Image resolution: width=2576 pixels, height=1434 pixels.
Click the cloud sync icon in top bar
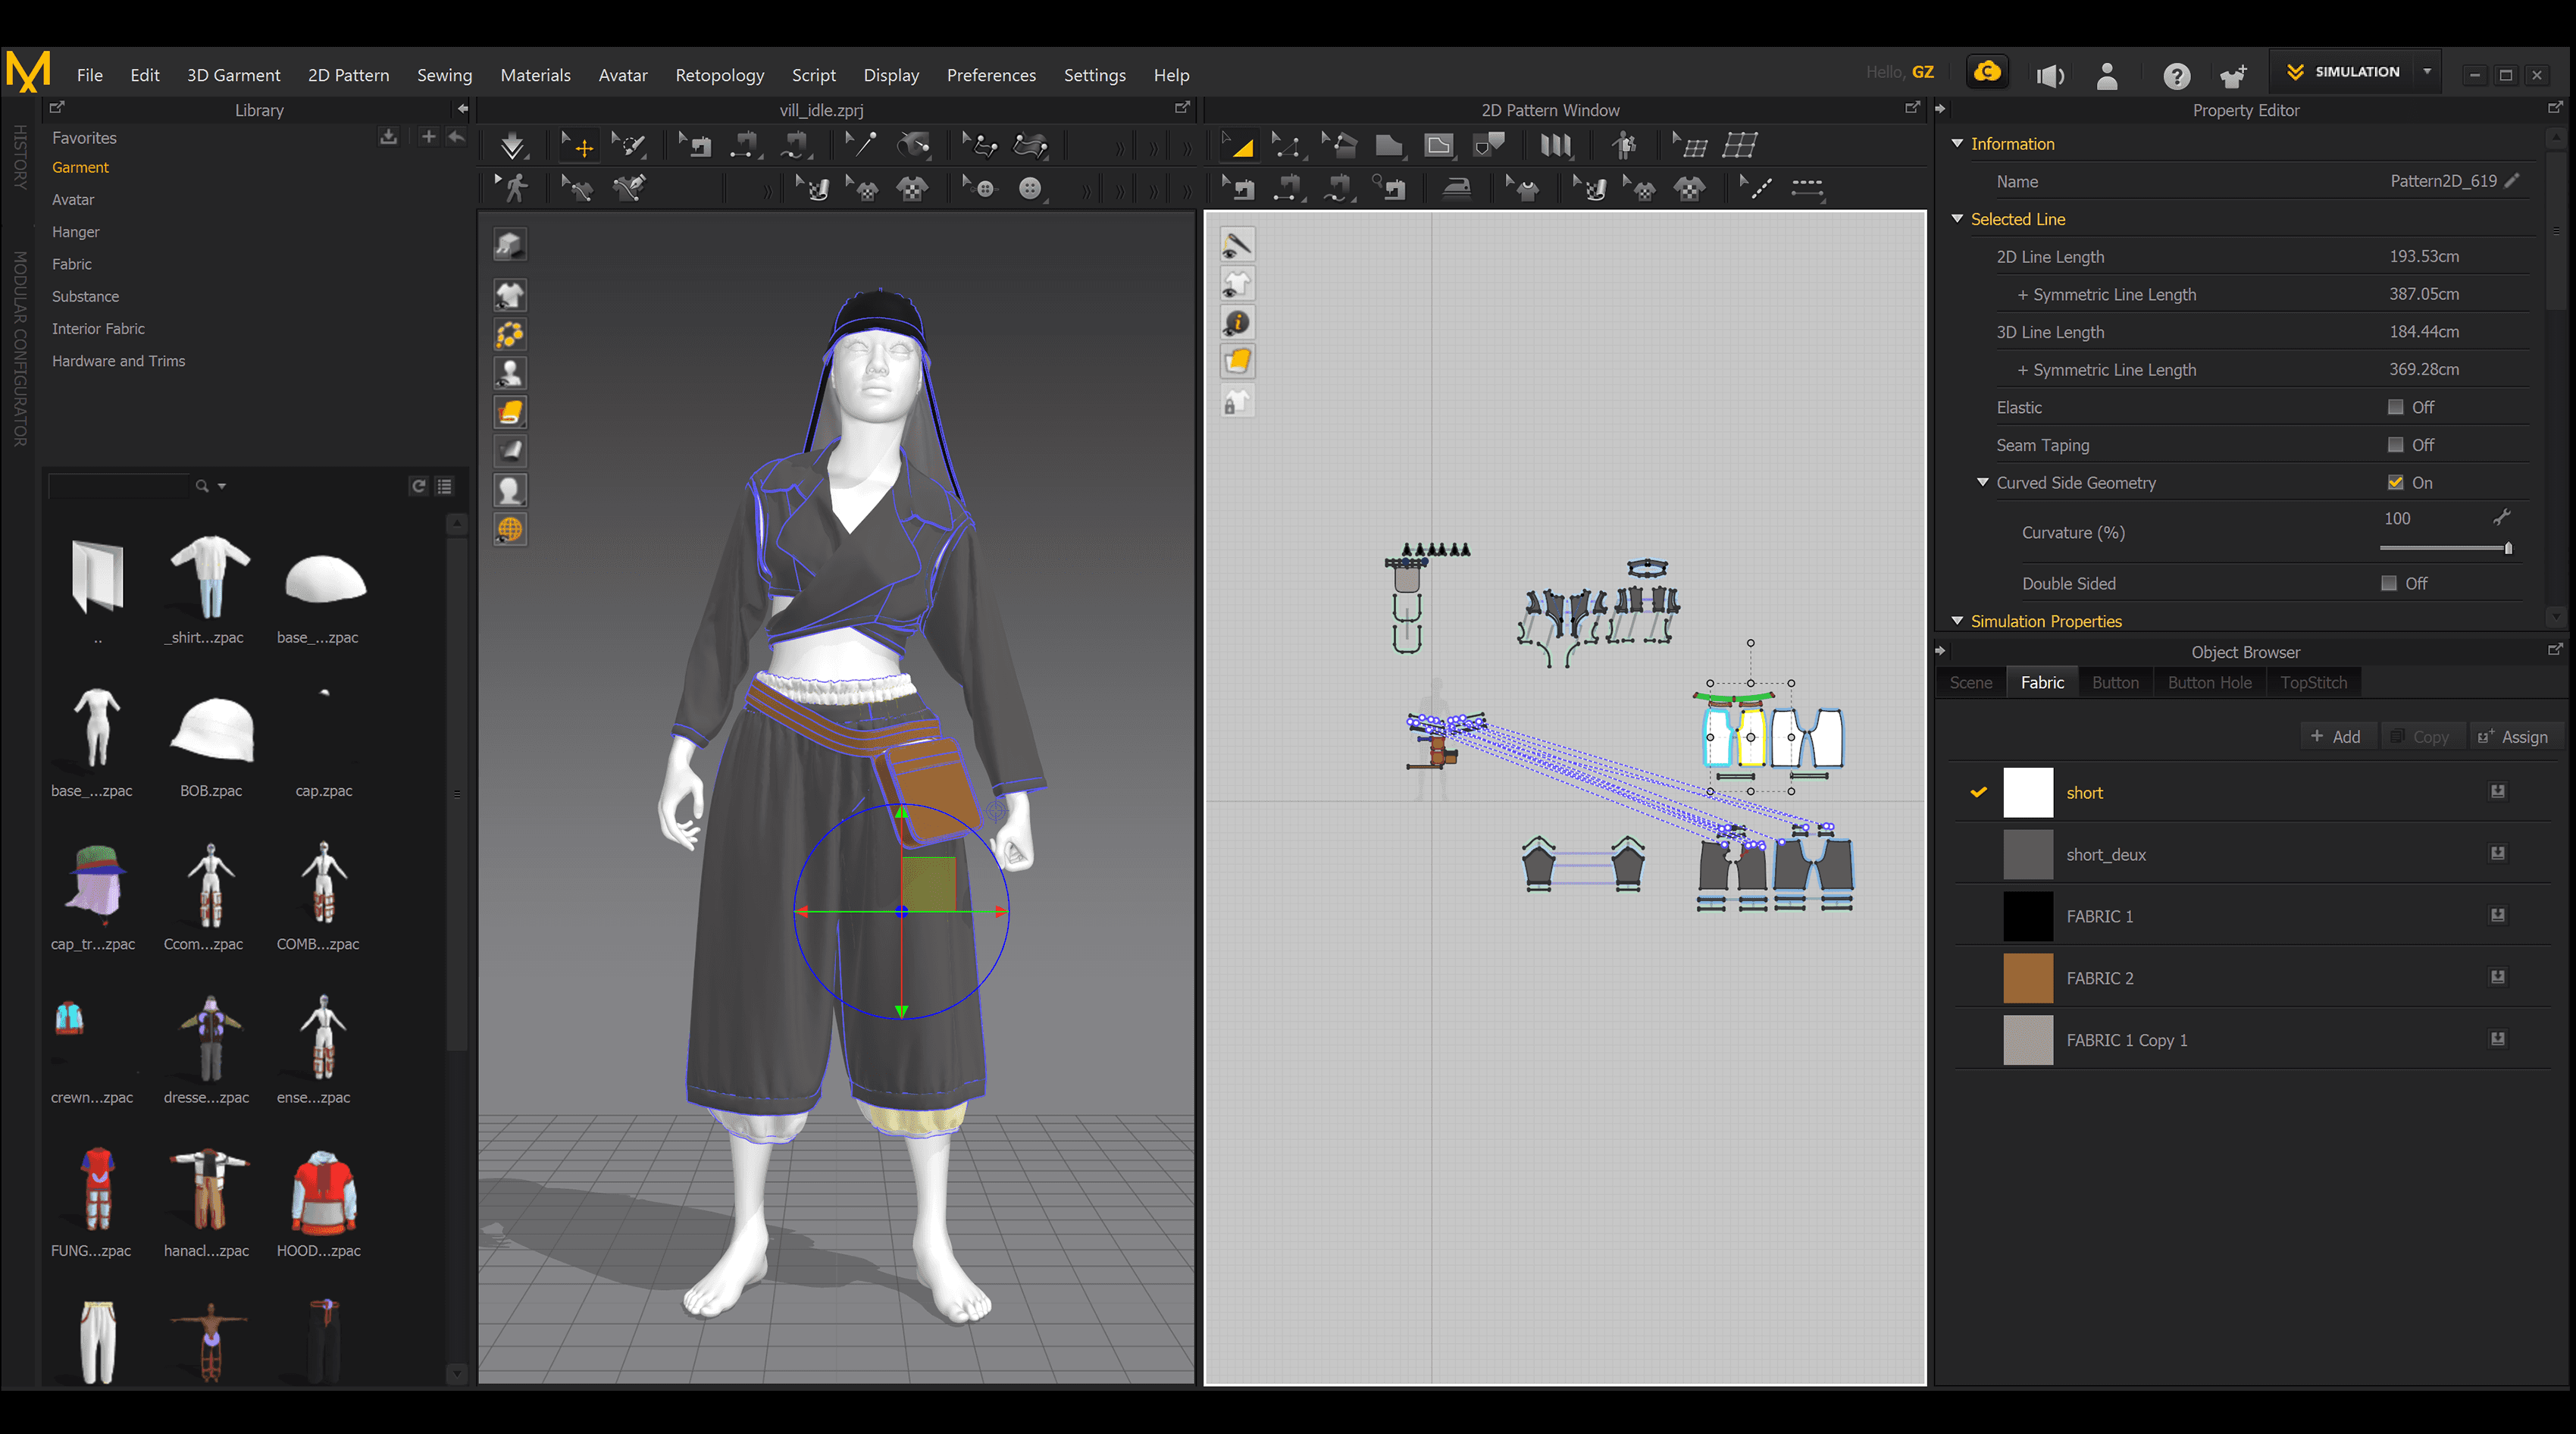(1987, 72)
